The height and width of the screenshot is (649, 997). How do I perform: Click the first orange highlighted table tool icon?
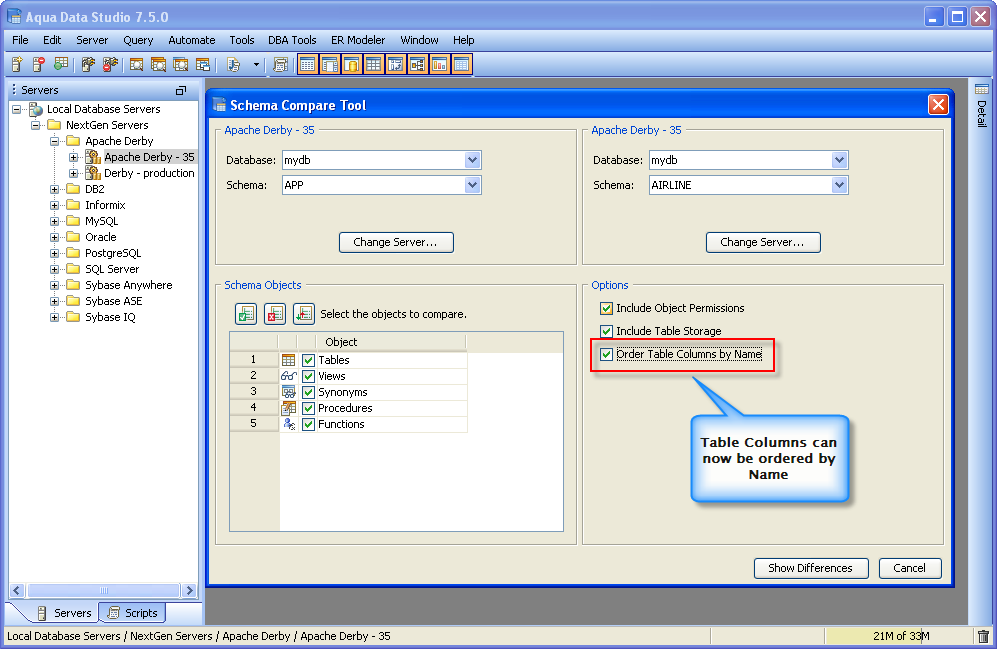(308, 64)
